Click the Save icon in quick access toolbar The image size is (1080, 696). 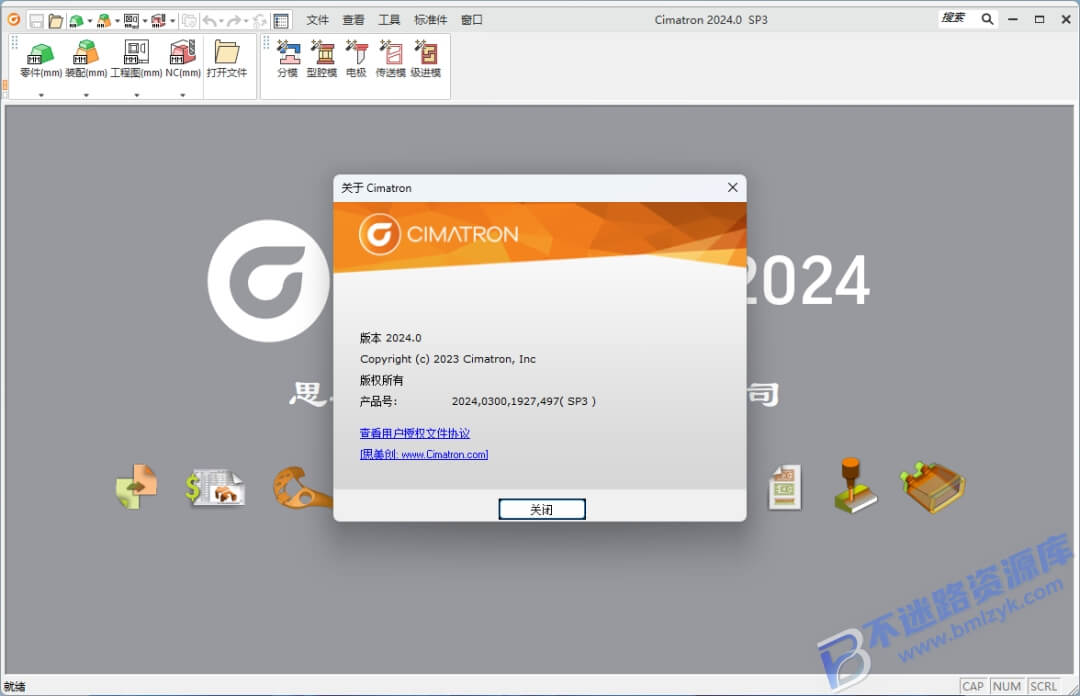tap(37, 21)
